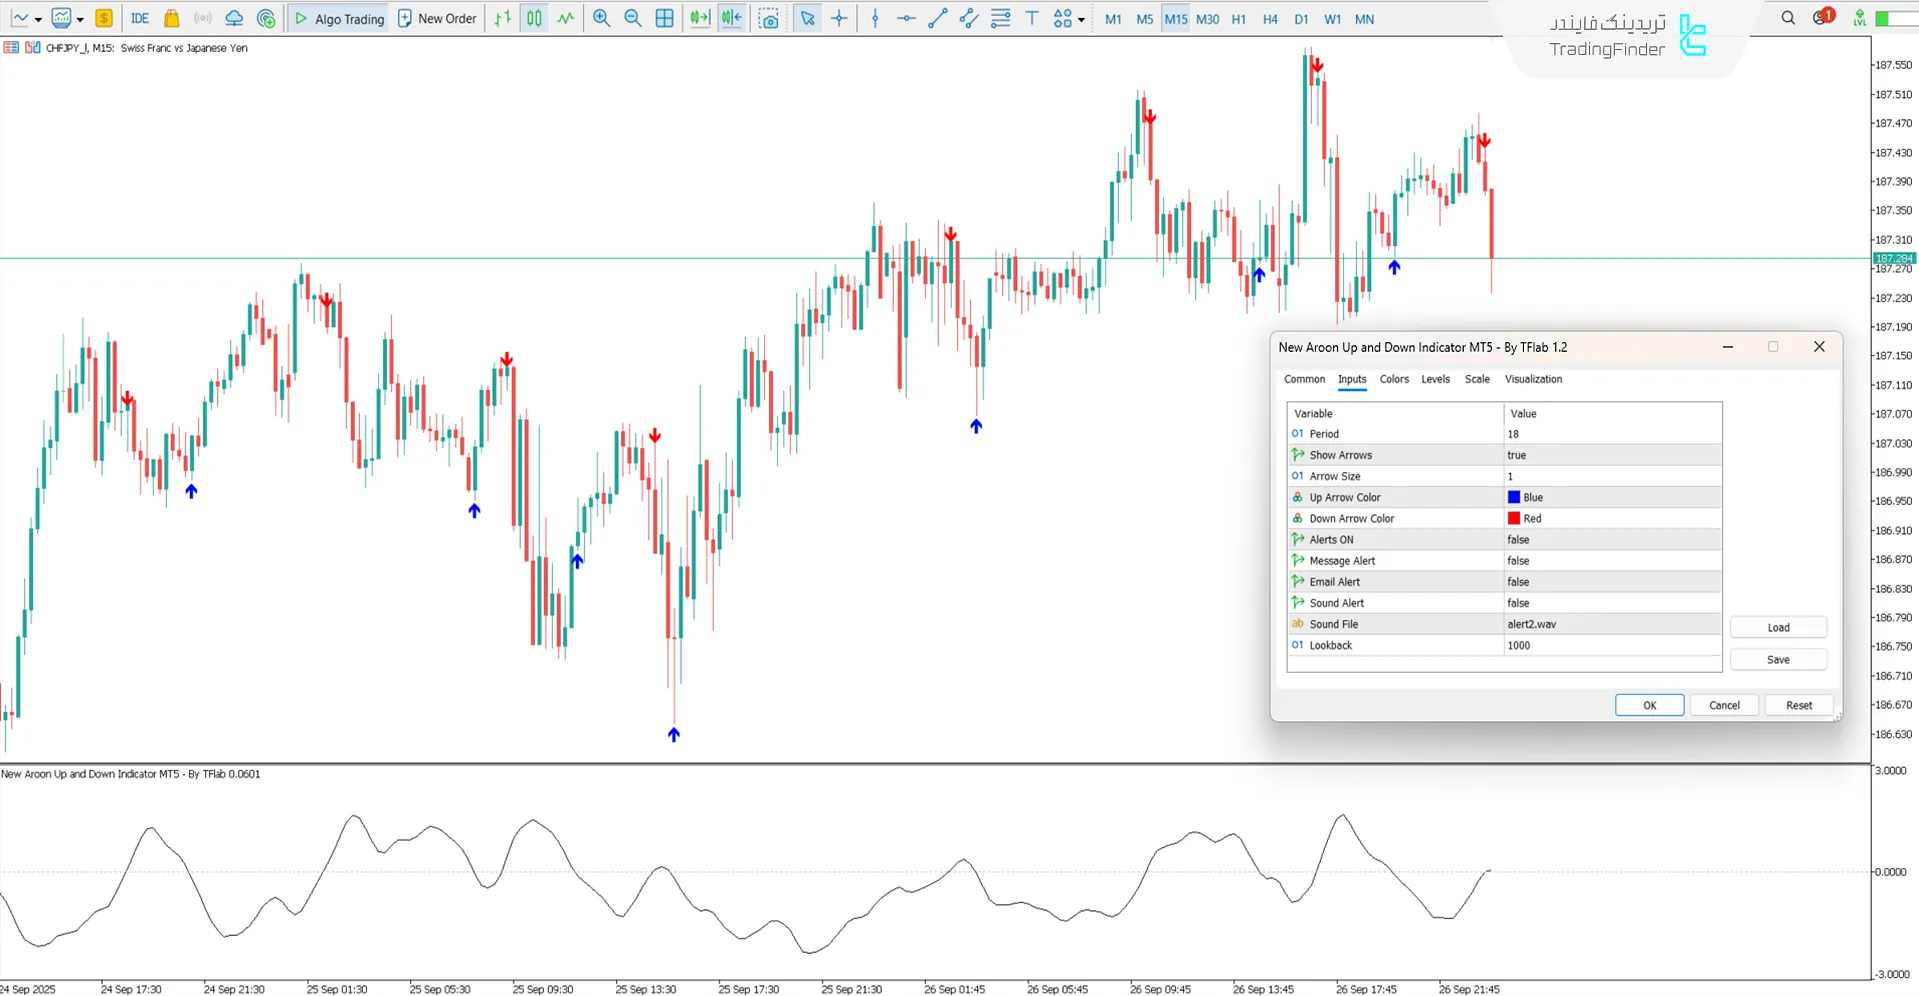Toggle the Algo Trading button
This screenshot has width=1919, height=996.
(339, 18)
